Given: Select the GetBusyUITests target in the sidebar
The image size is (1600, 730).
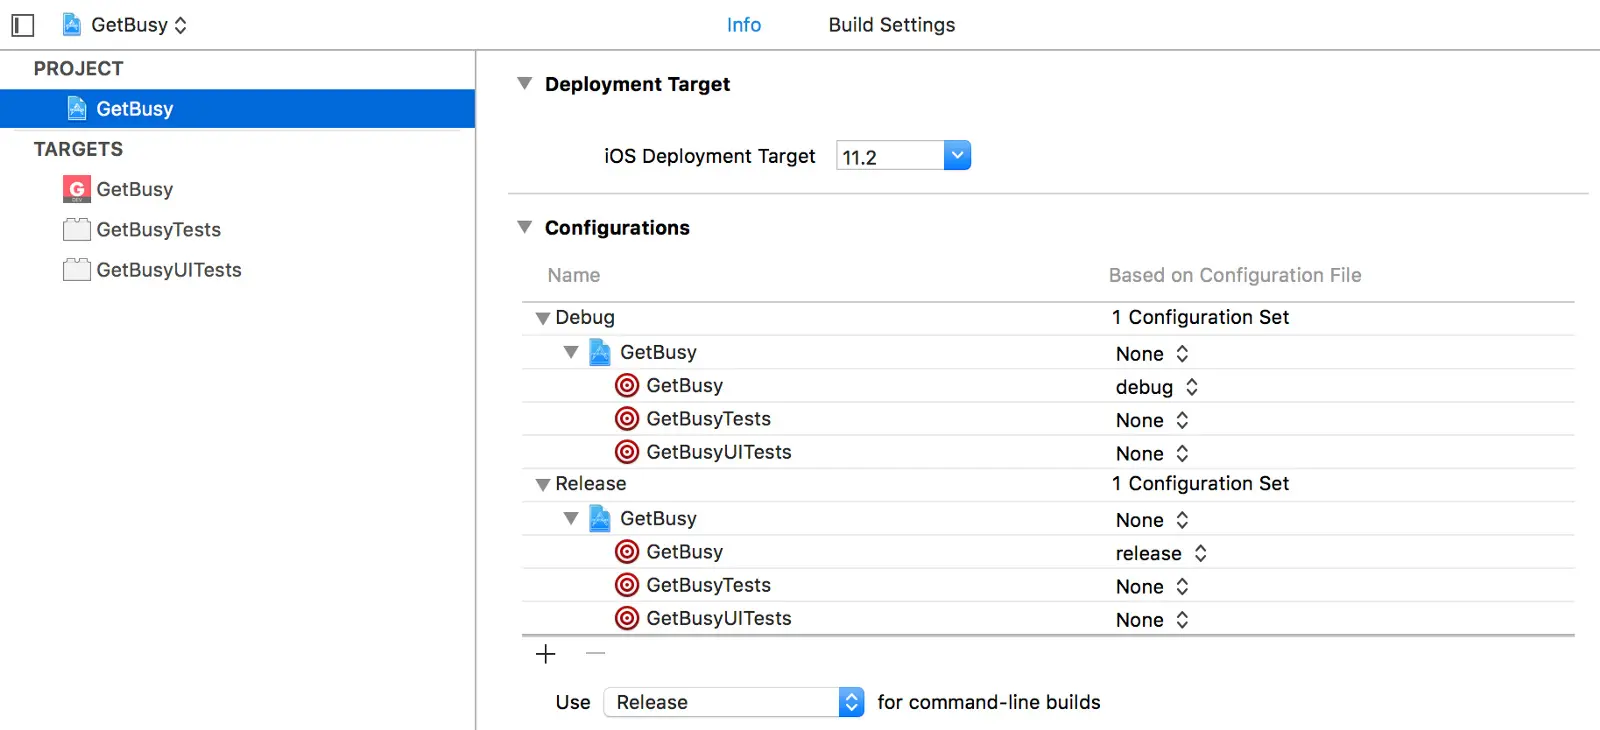Looking at the screenshot, I should [x=168, y=270].
